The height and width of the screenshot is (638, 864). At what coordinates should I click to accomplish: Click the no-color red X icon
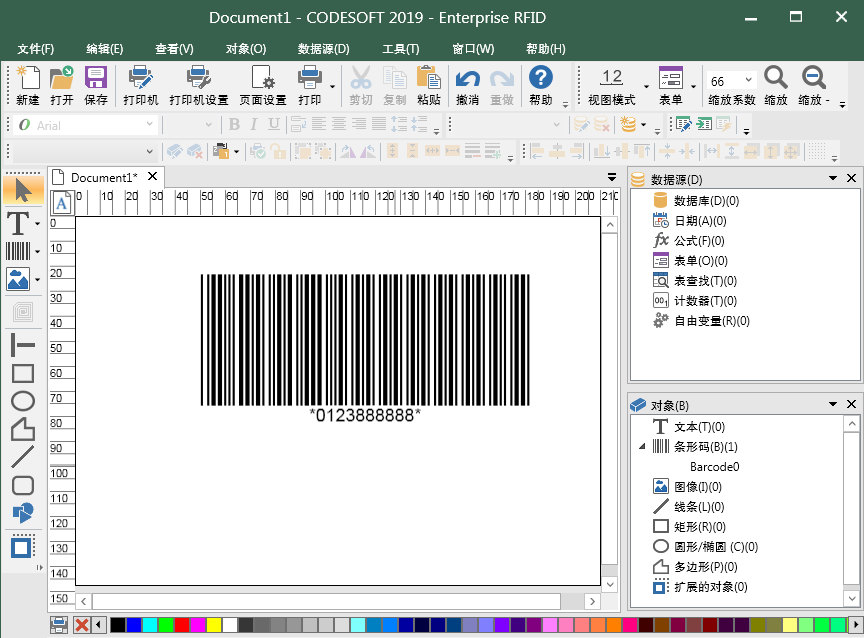pyautogui.click(x=82, y=625)
